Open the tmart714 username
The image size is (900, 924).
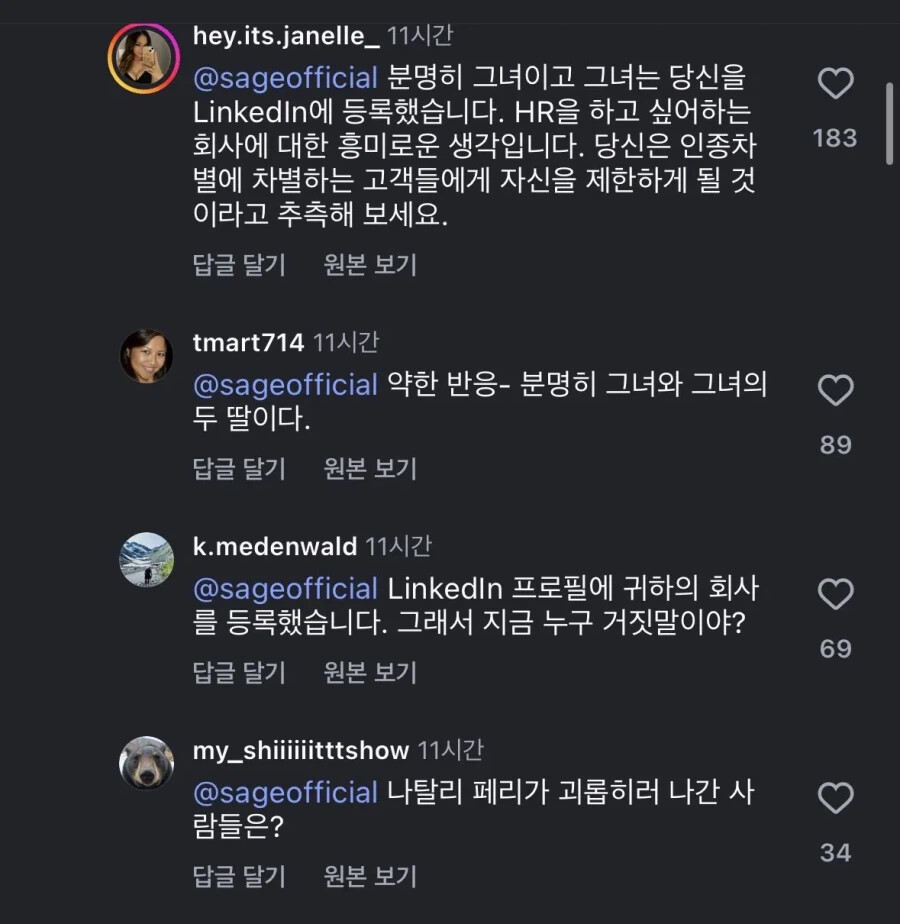[x=248, y=343]
